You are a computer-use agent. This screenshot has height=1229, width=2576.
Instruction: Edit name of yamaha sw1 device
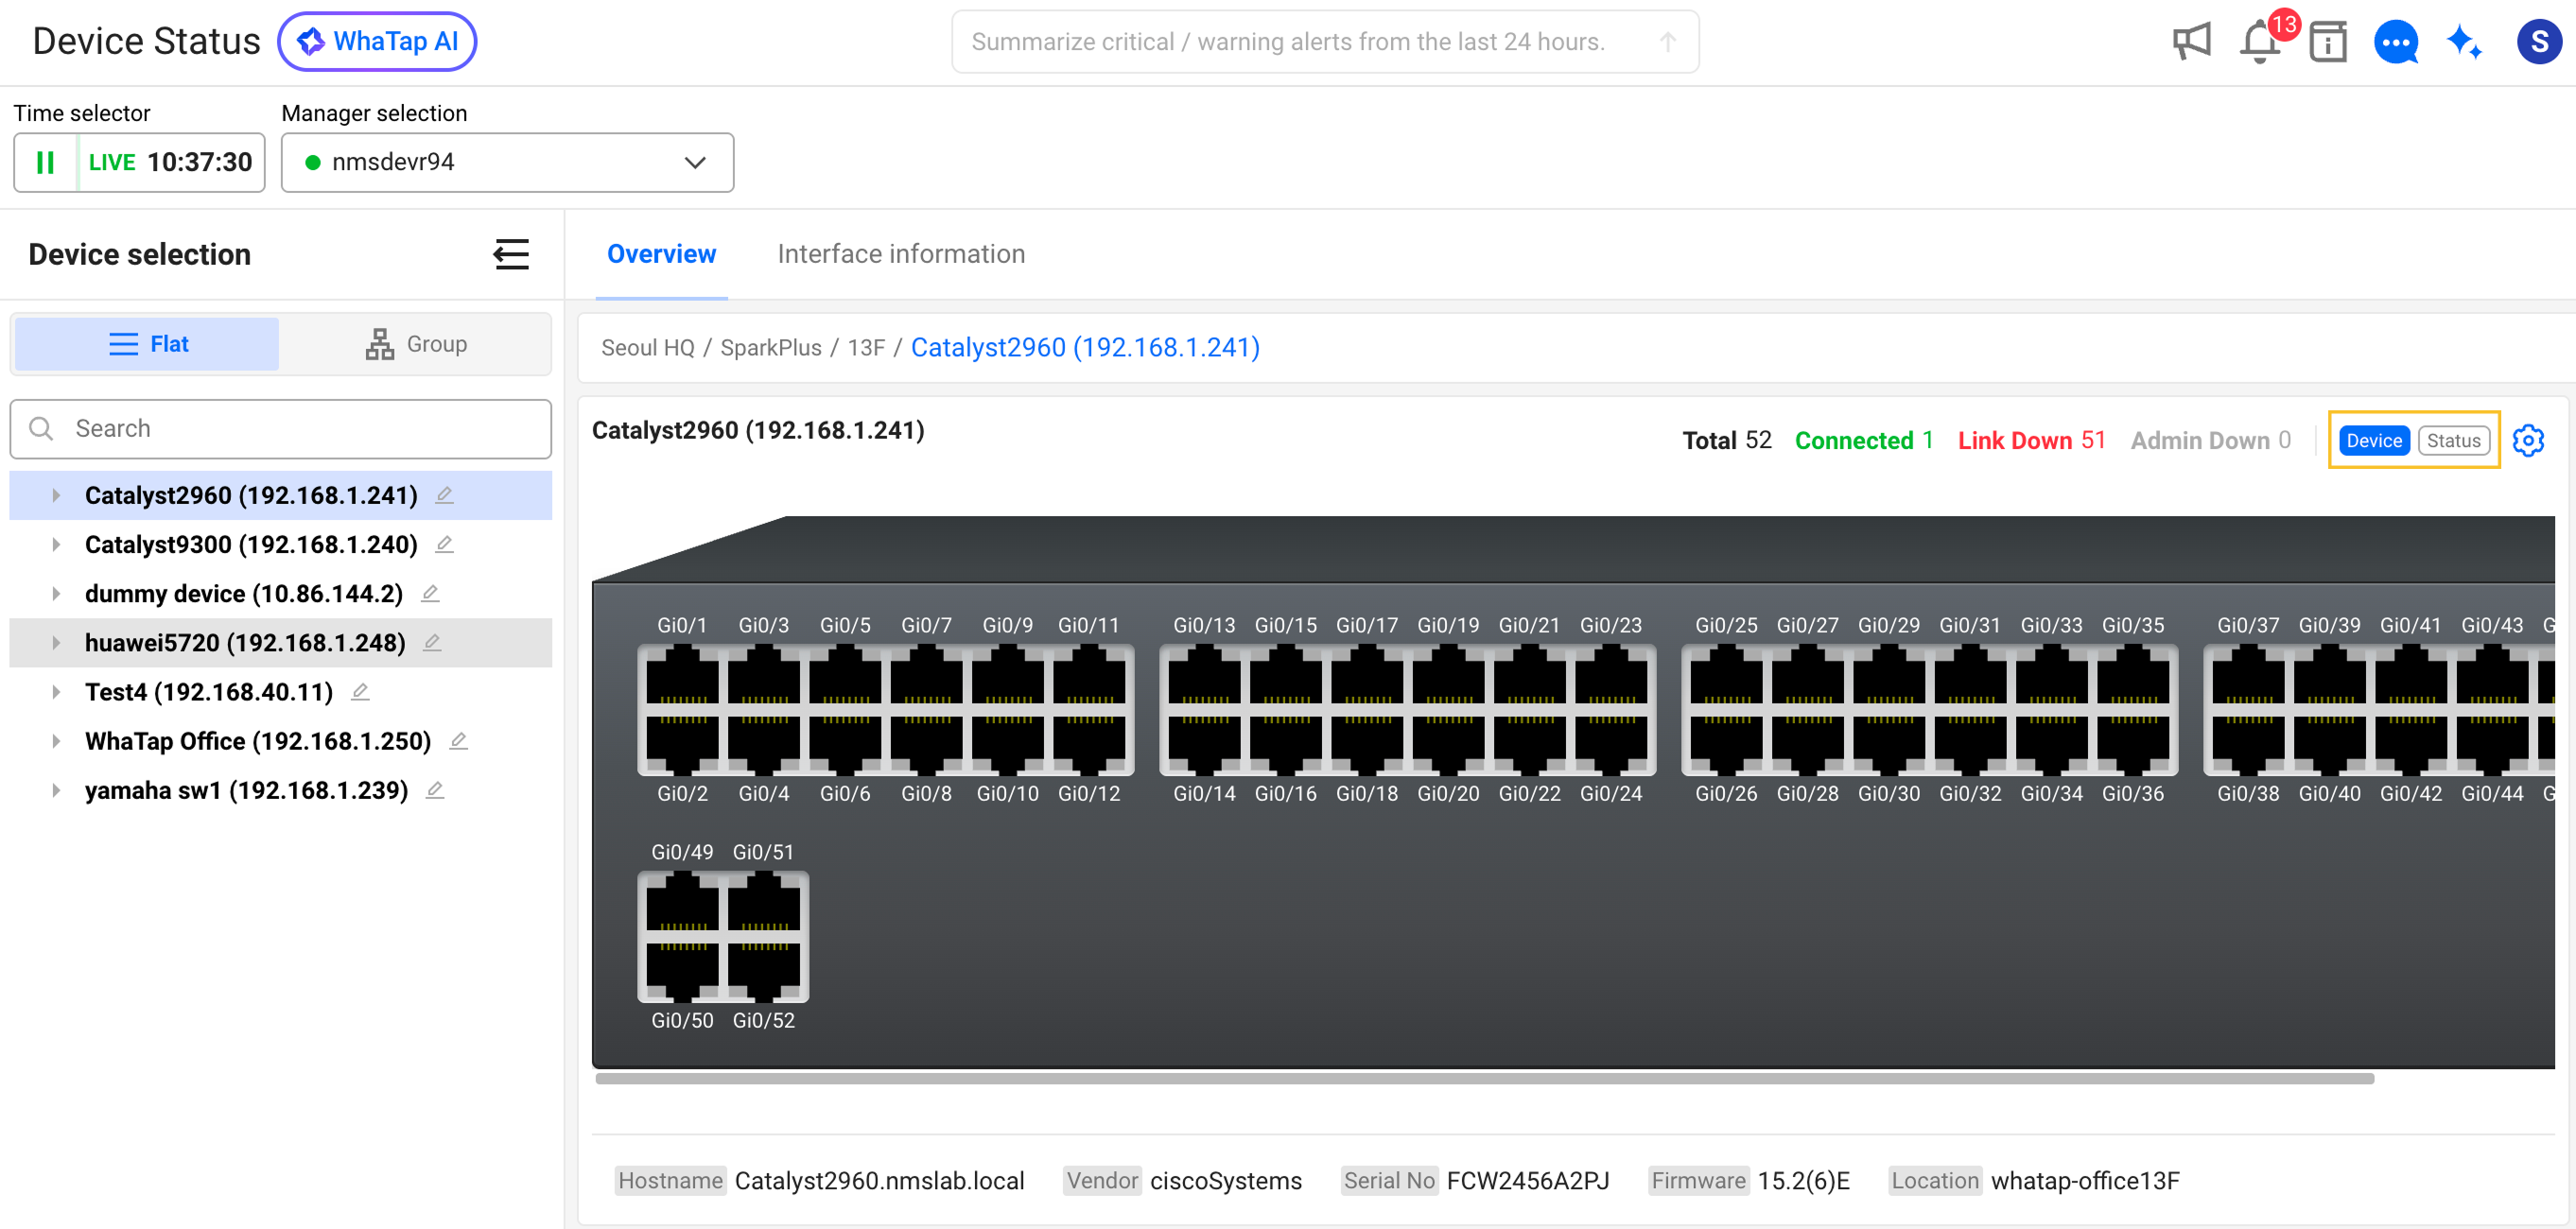click(x=435, y=790)
